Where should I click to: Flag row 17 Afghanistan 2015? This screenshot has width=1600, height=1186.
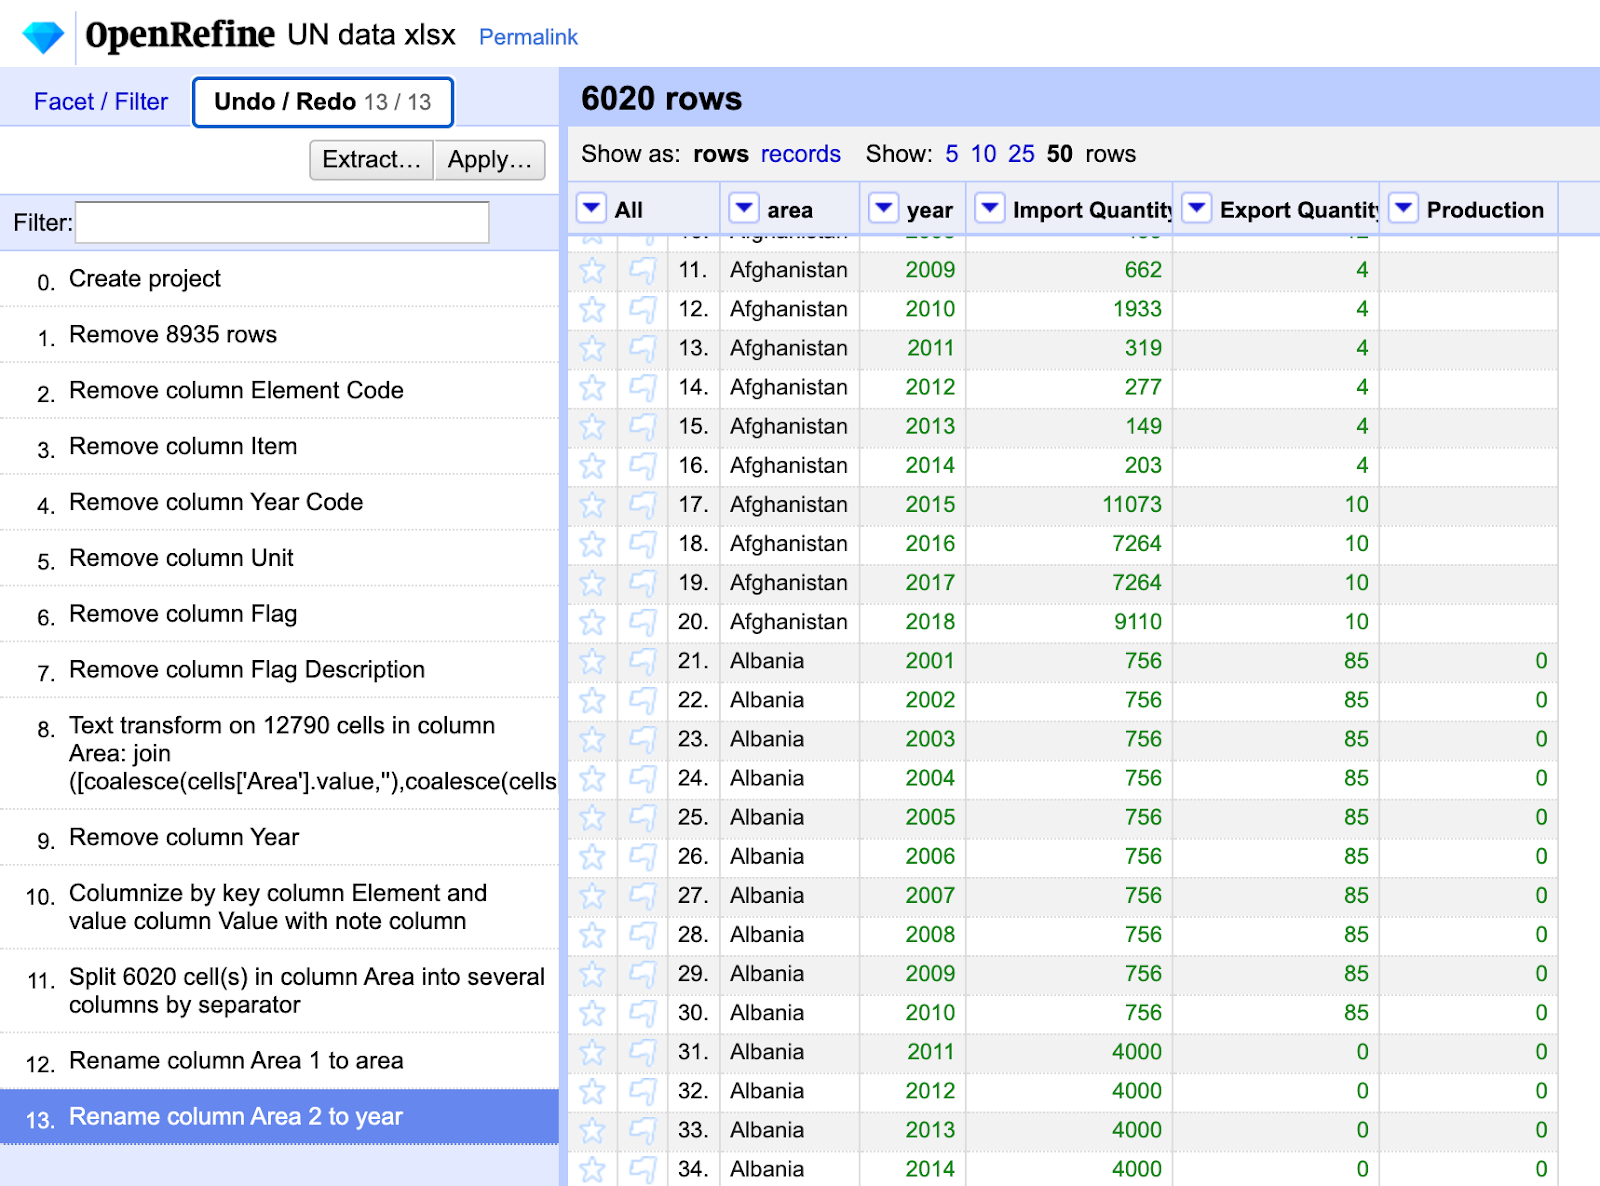click(642, 504)
